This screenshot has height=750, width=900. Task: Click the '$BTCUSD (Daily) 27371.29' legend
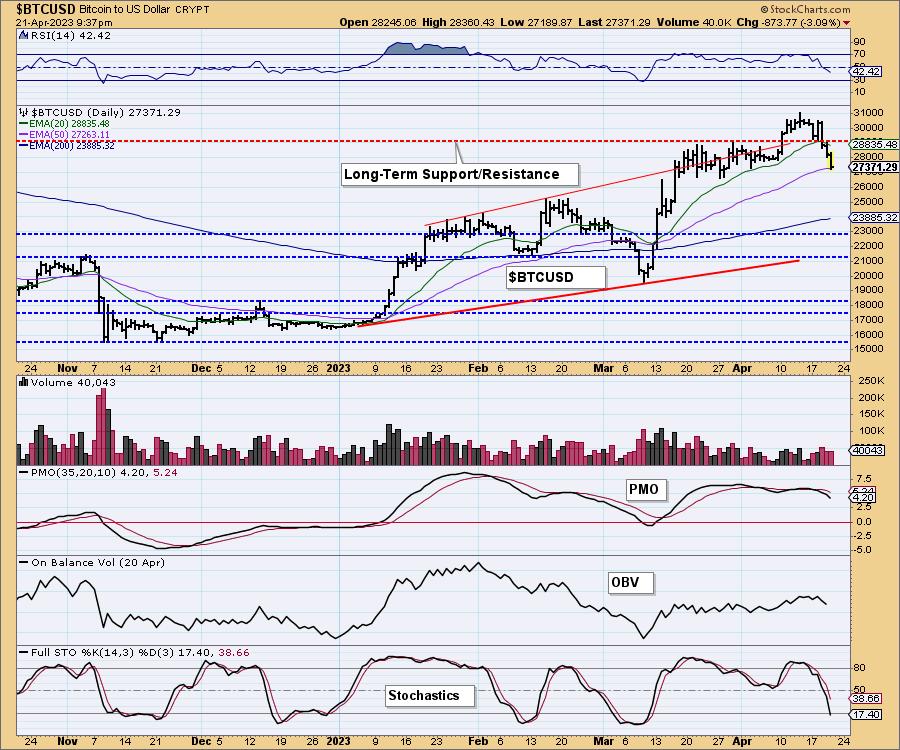click(x=106, y=112)
